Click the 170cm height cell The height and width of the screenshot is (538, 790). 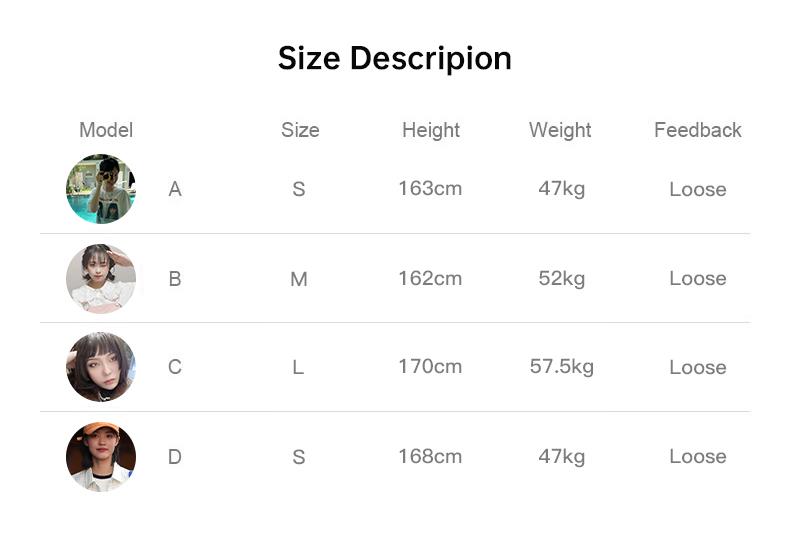click(430, 367)
